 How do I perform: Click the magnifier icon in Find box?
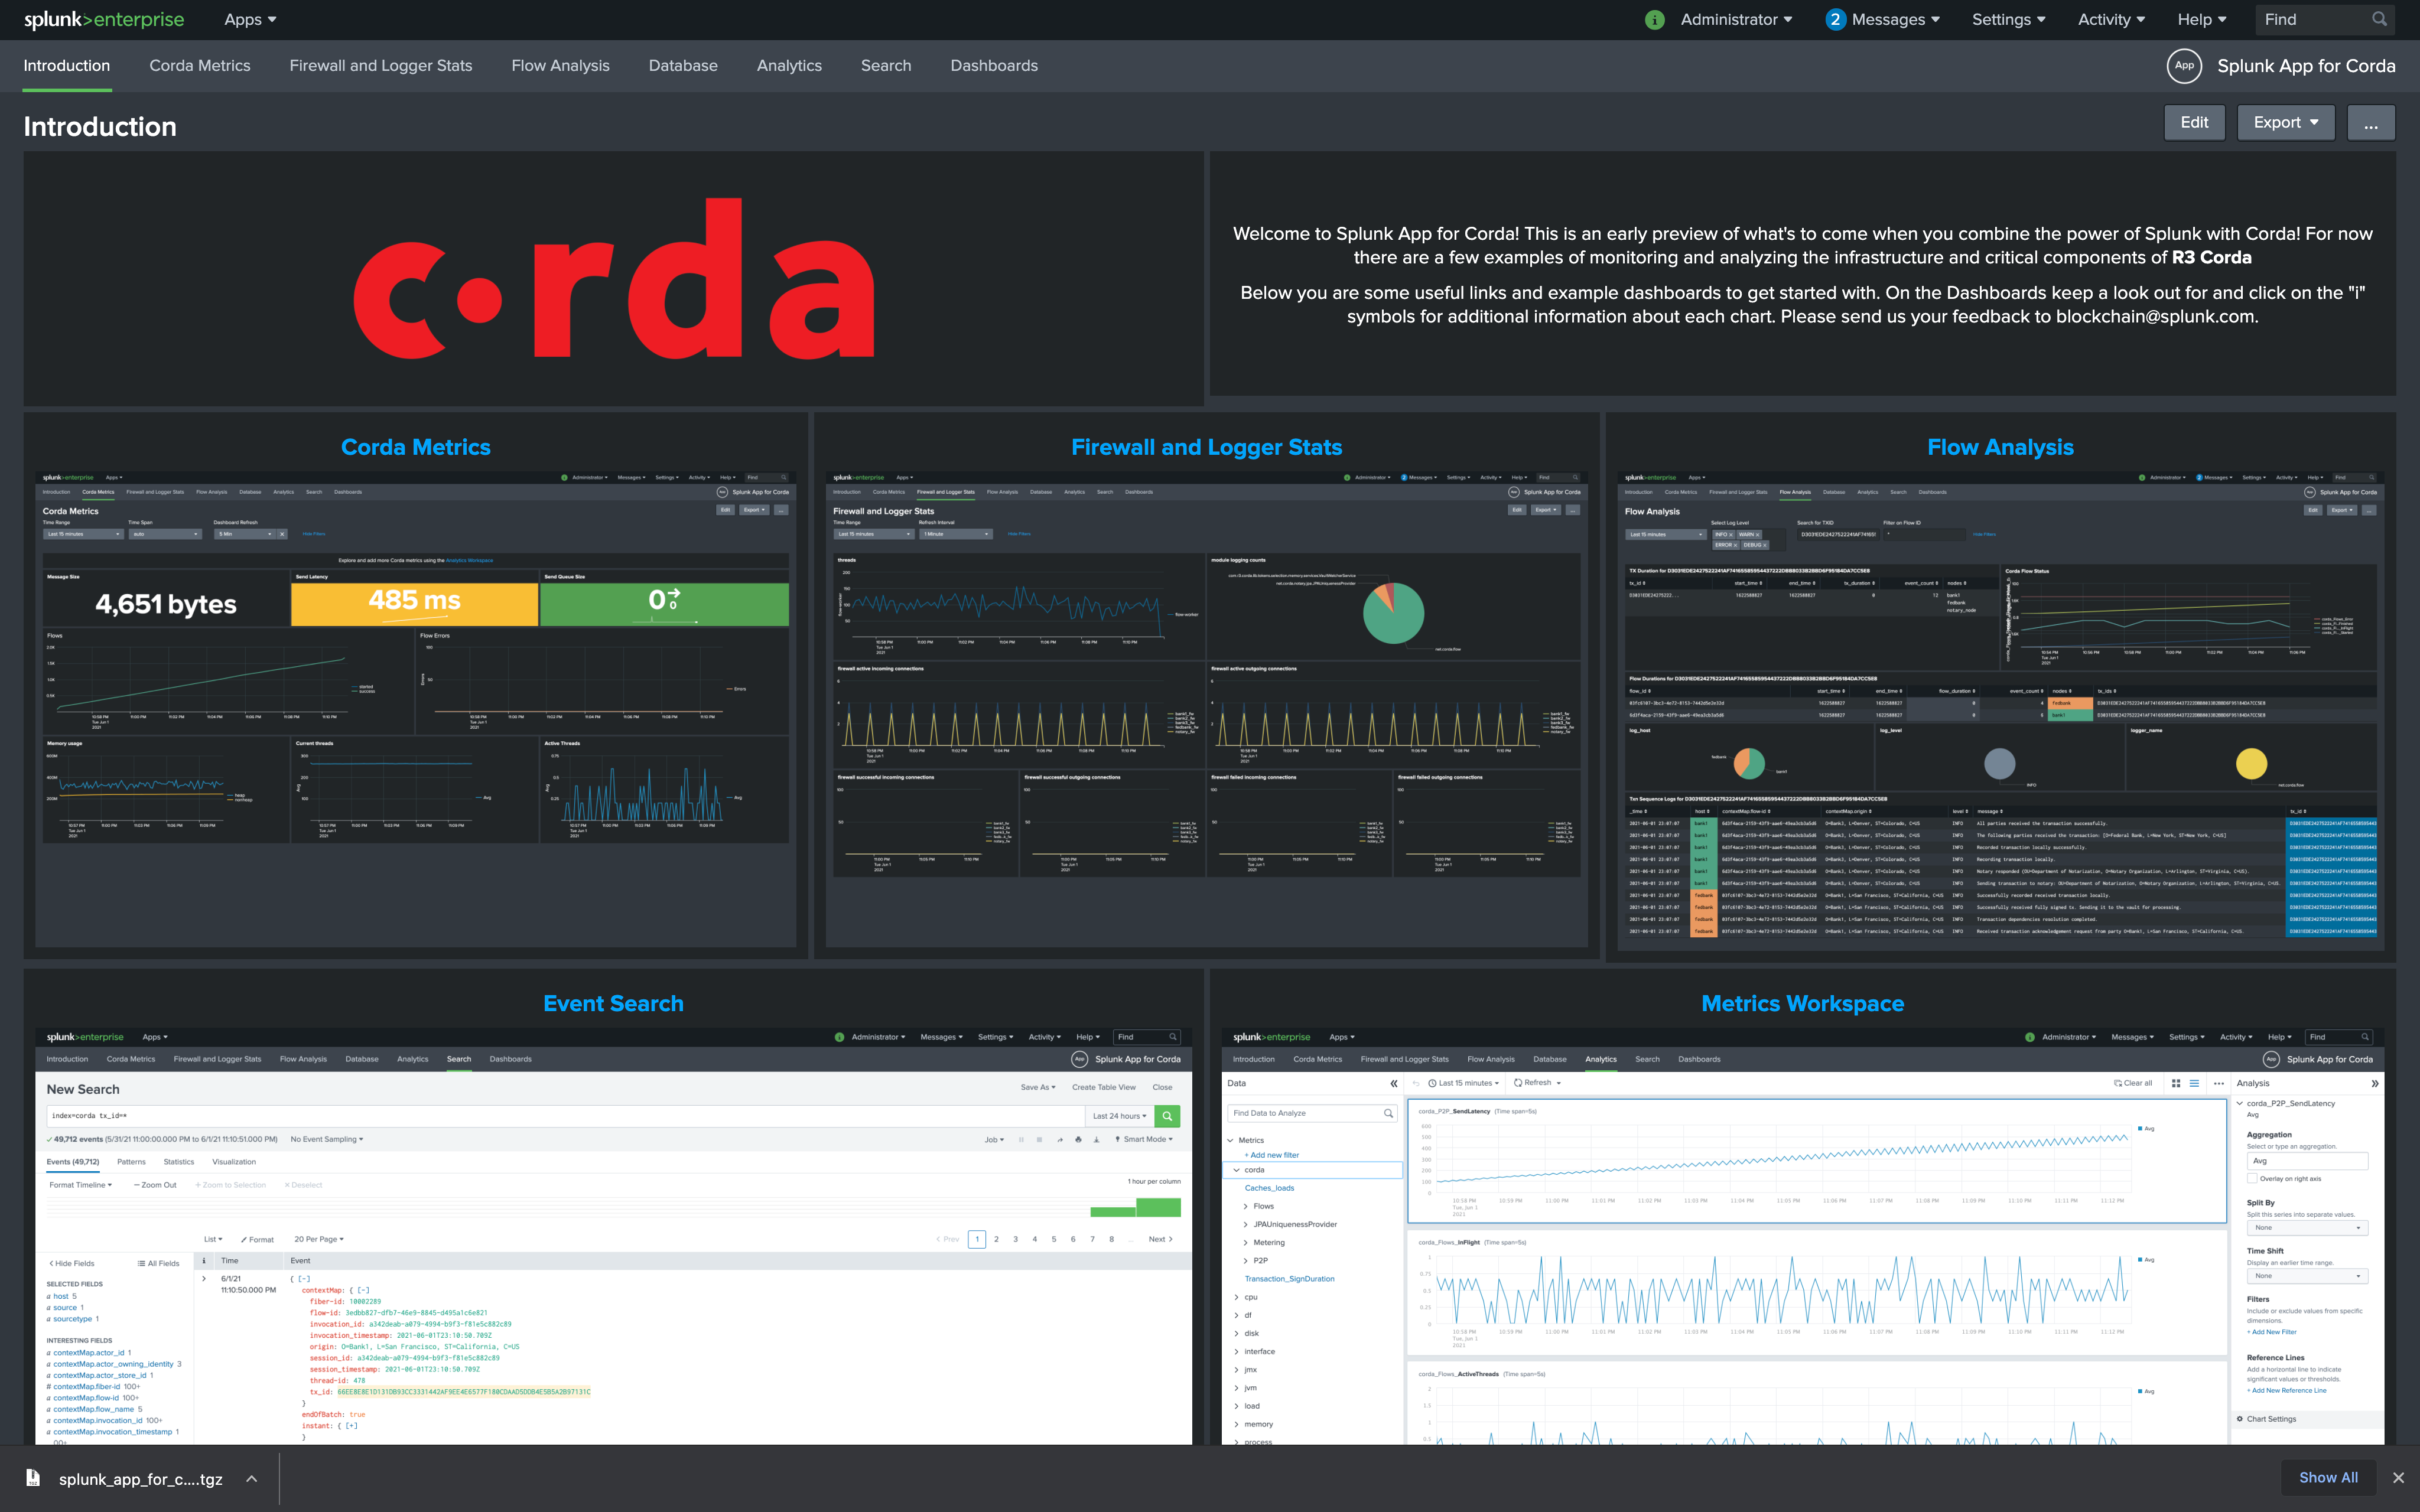(x=2379, y=19)
